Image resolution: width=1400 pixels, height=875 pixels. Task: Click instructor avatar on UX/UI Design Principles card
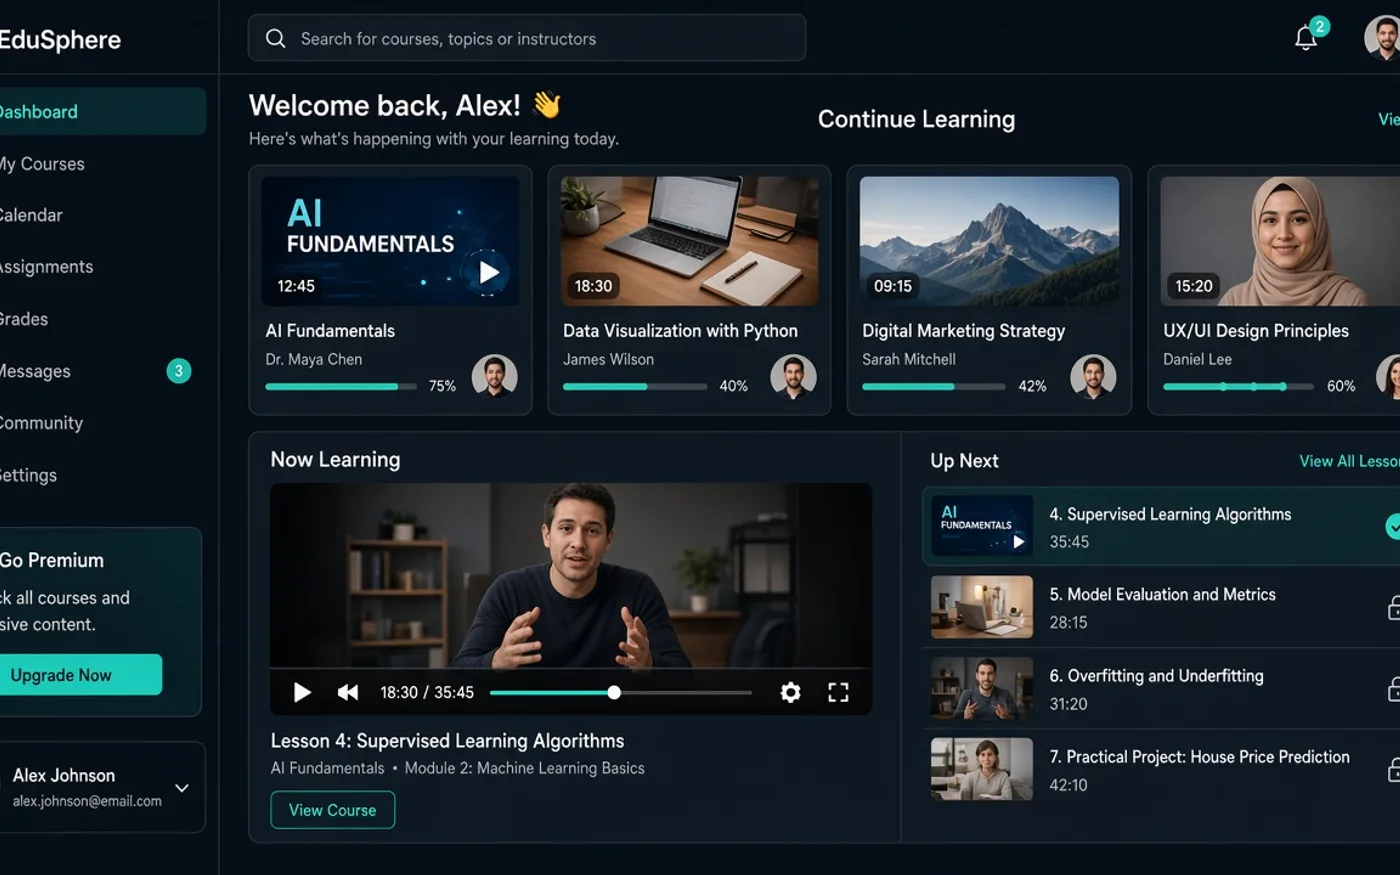pos(1389,377)
